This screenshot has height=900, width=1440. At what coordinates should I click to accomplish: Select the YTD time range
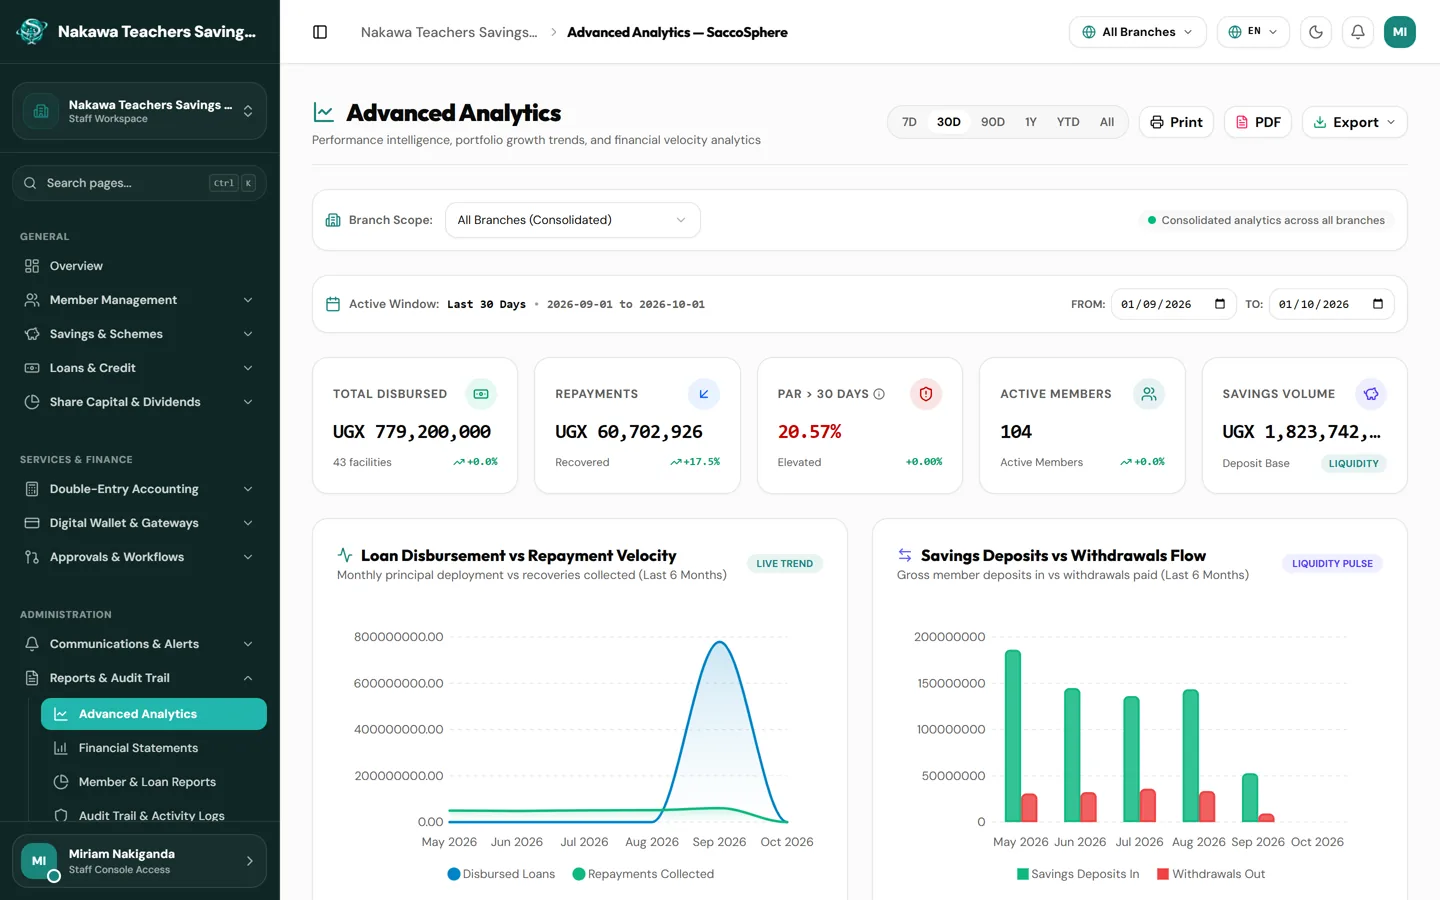click(x=1068, y=122)
